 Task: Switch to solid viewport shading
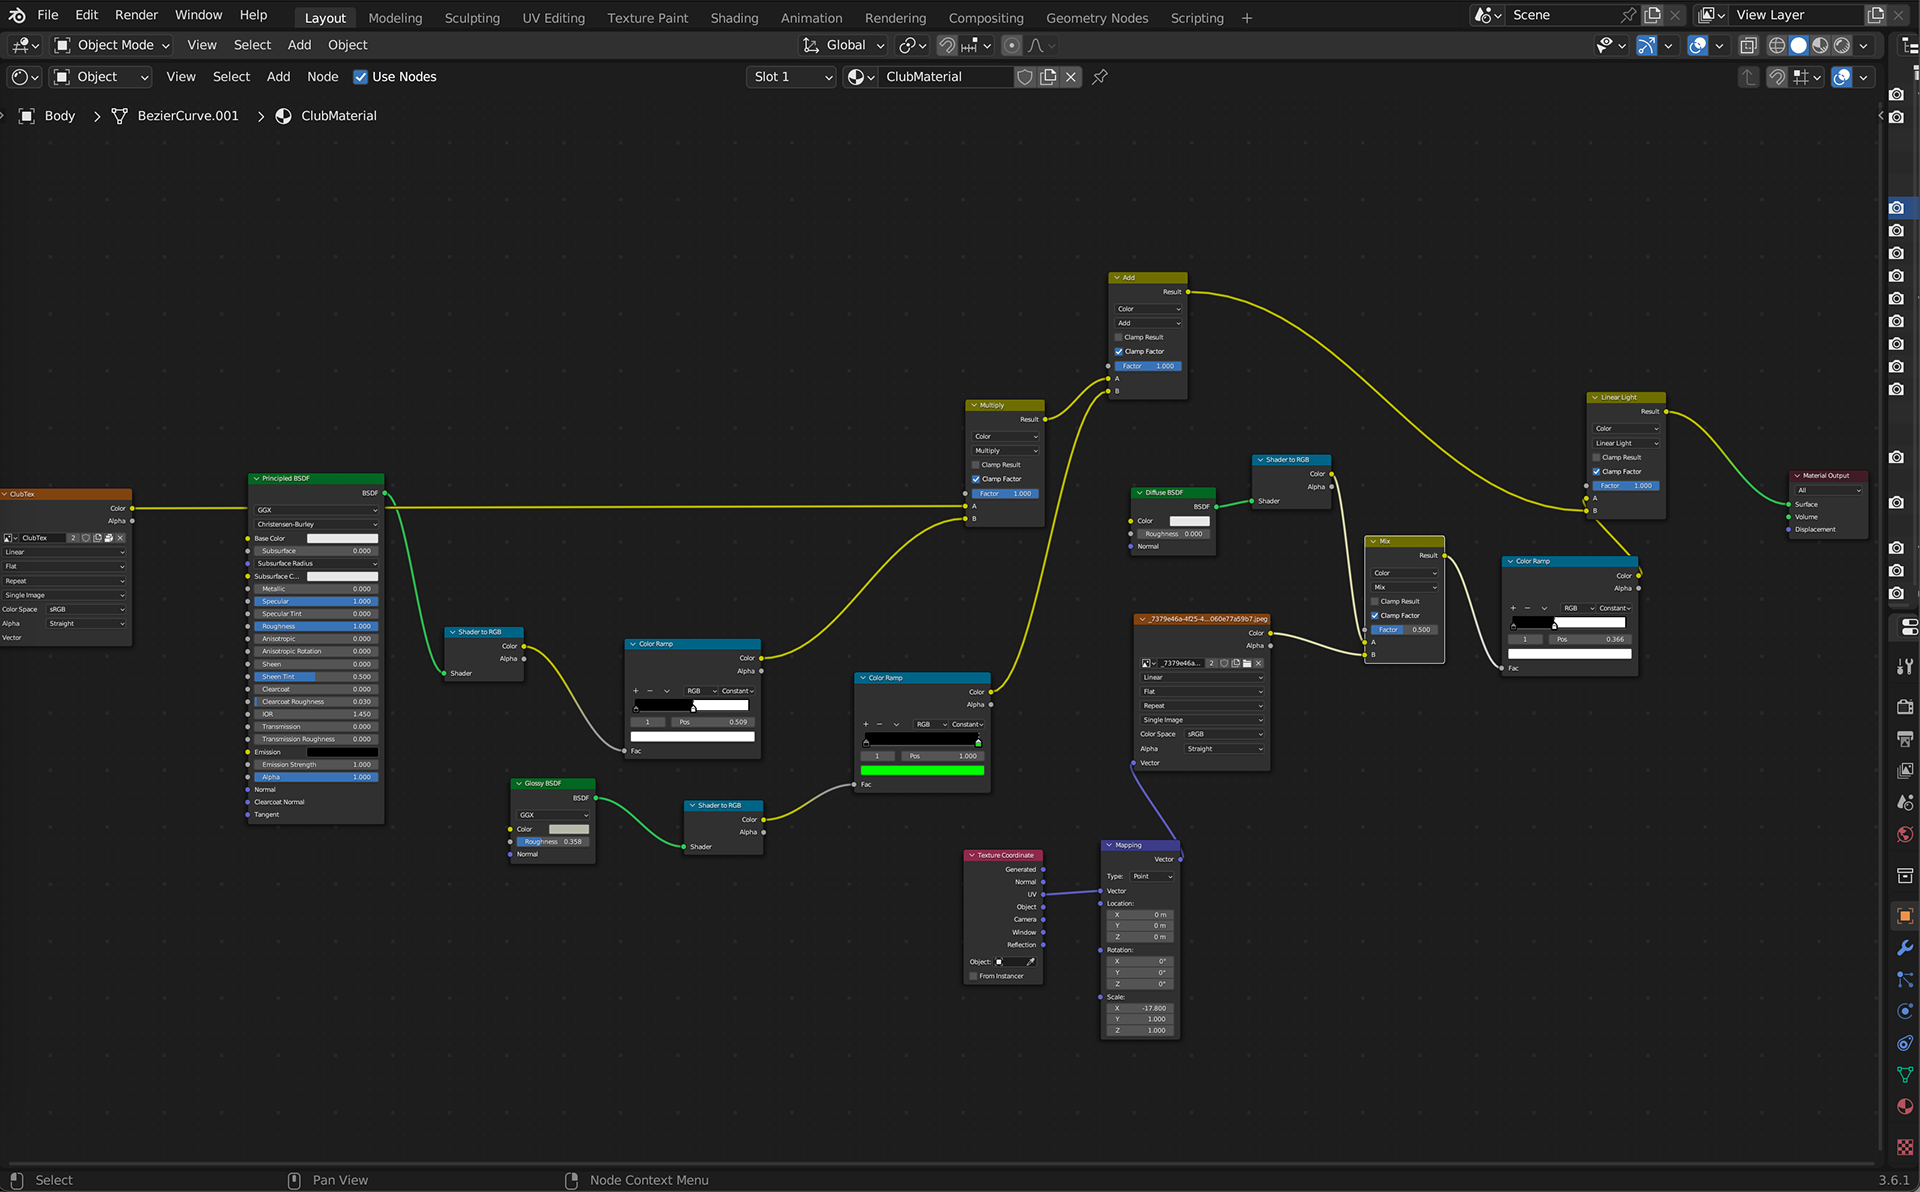click(x=1799, y=45)
